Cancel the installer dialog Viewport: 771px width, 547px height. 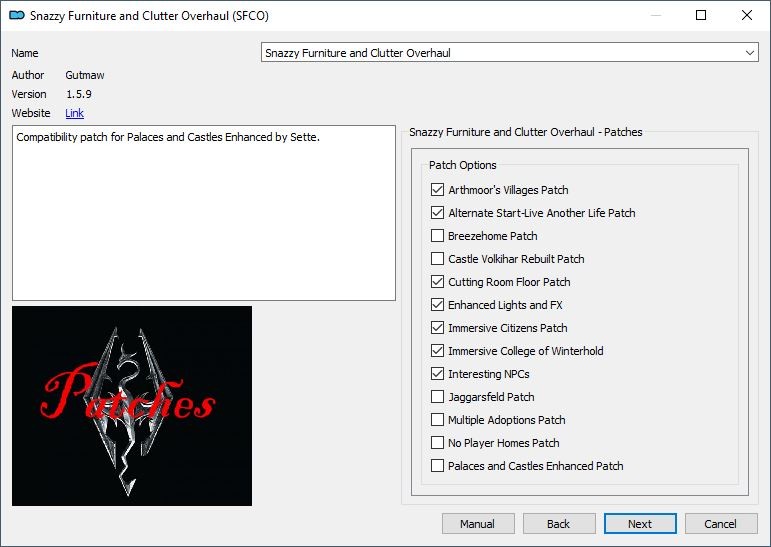pyautogui.click(x=721, y=524)
